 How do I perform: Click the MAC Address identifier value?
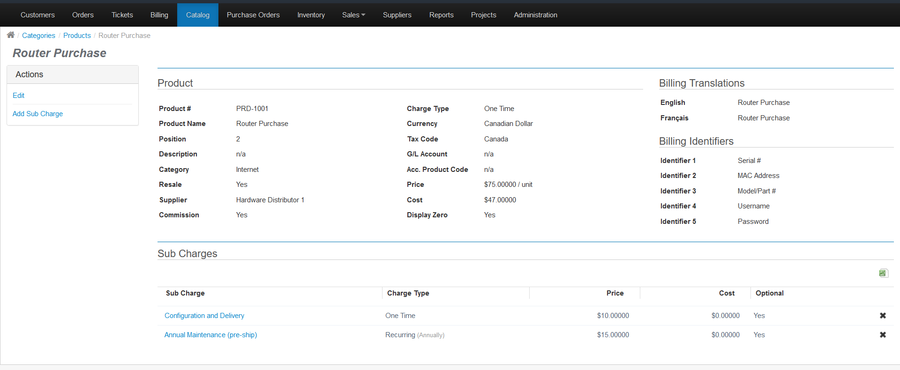point(758,176)
